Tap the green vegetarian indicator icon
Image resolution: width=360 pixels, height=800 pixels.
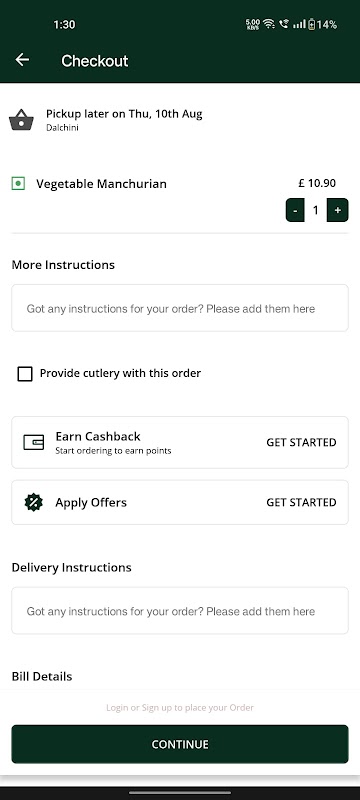tap(18, 183)
